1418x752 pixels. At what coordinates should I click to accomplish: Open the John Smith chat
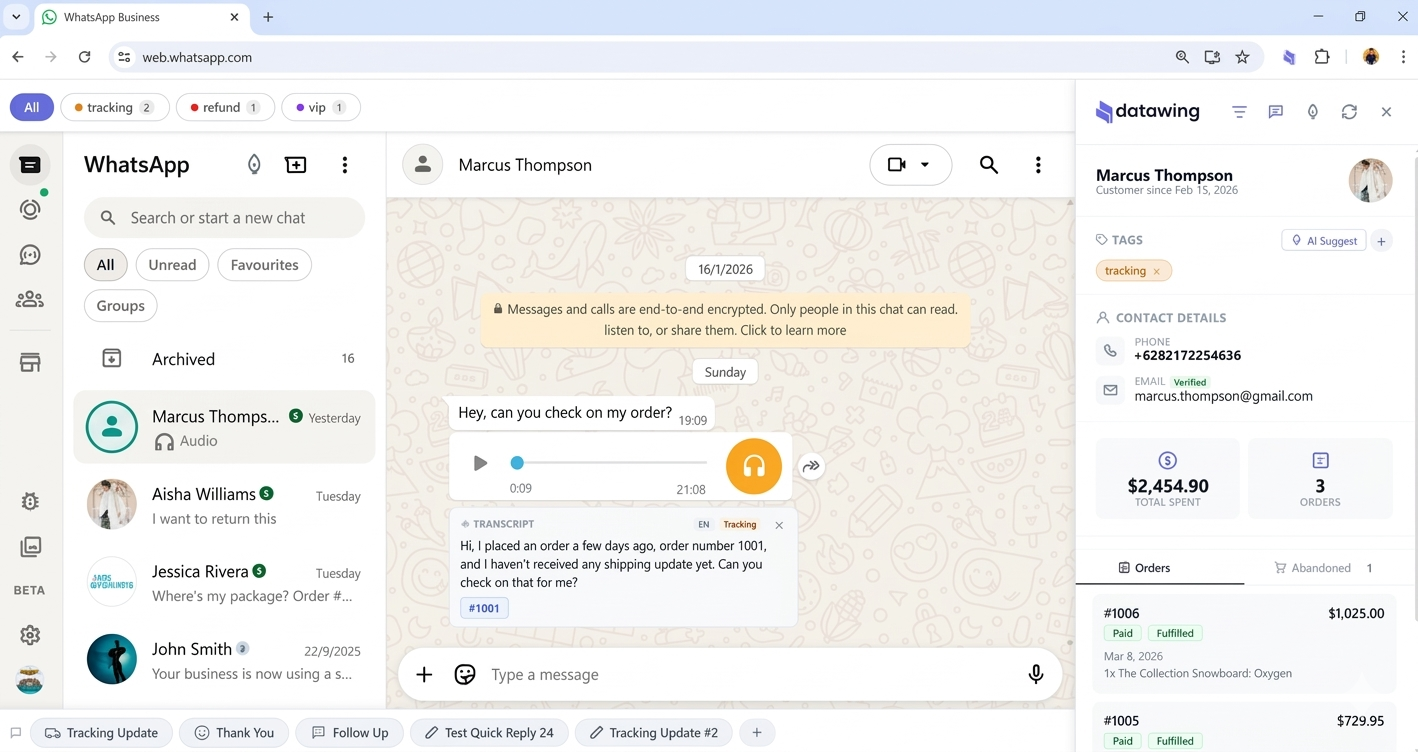[x=224, y=660]
